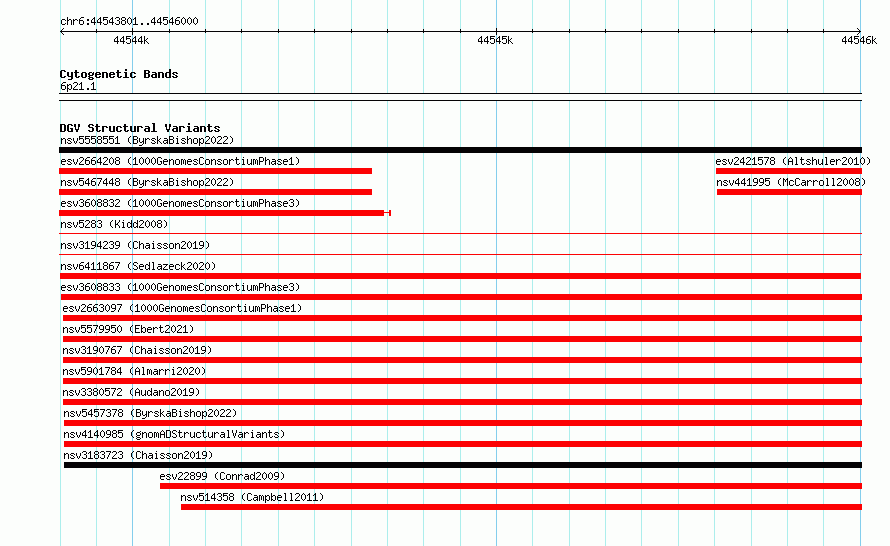890x546 pixels.
Task: Click the red bar under nsv514358
Action: 521,507
